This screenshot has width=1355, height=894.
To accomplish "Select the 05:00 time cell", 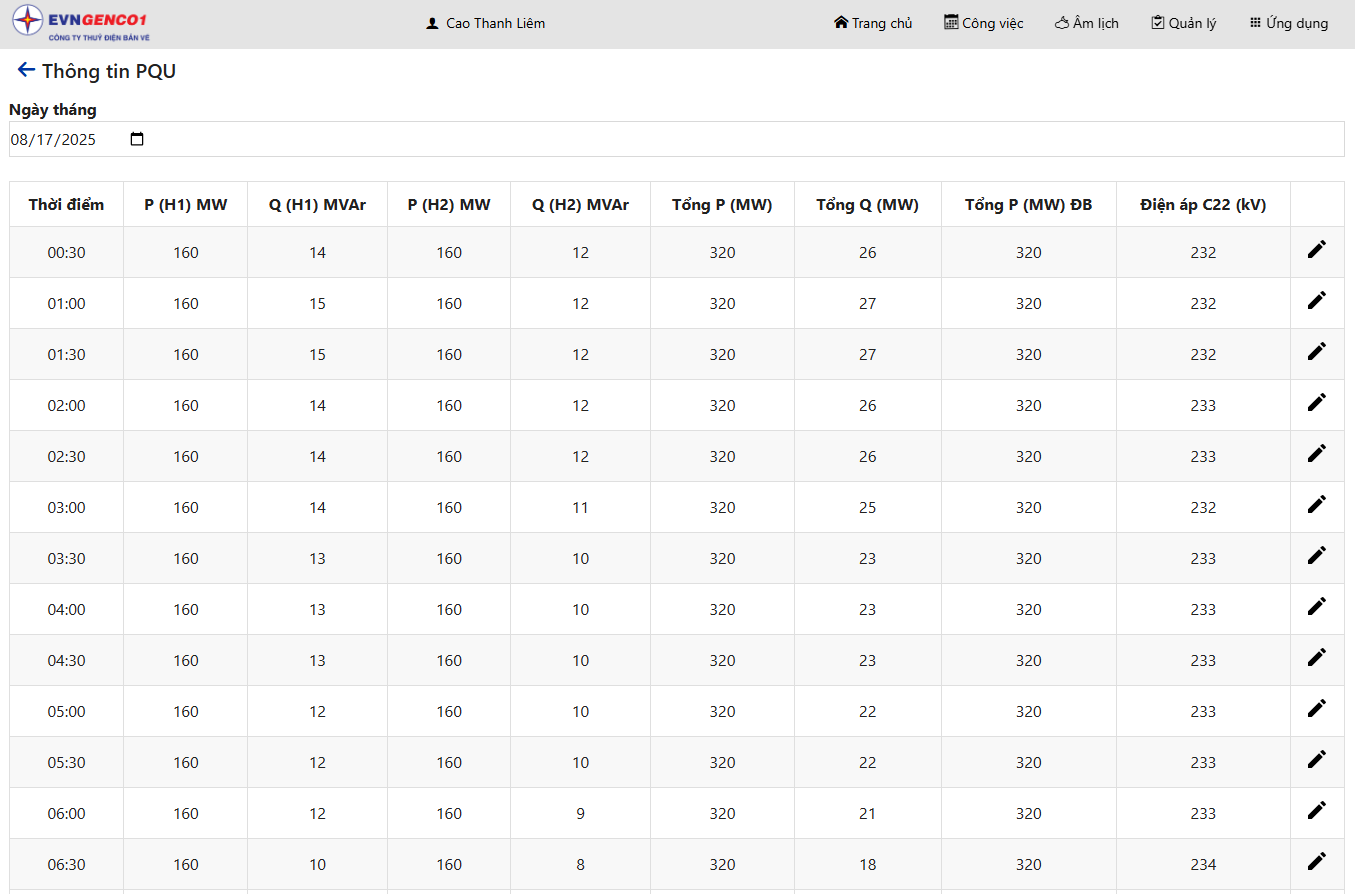I will (x=66, y=712).
